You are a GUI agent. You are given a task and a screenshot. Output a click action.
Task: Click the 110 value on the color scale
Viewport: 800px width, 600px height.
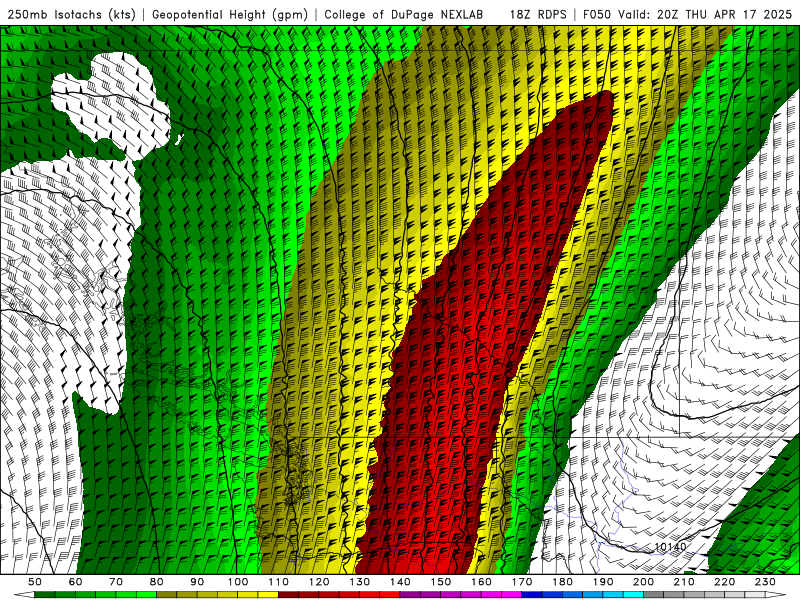pyautogui.click(x=279, y=582)
